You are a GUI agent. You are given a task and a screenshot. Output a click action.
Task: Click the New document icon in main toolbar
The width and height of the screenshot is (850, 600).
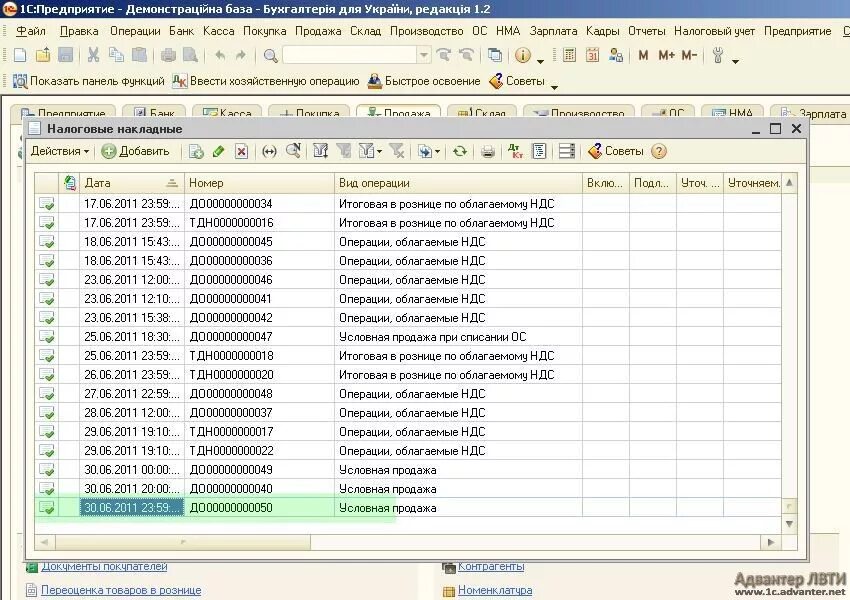point(20,55)
